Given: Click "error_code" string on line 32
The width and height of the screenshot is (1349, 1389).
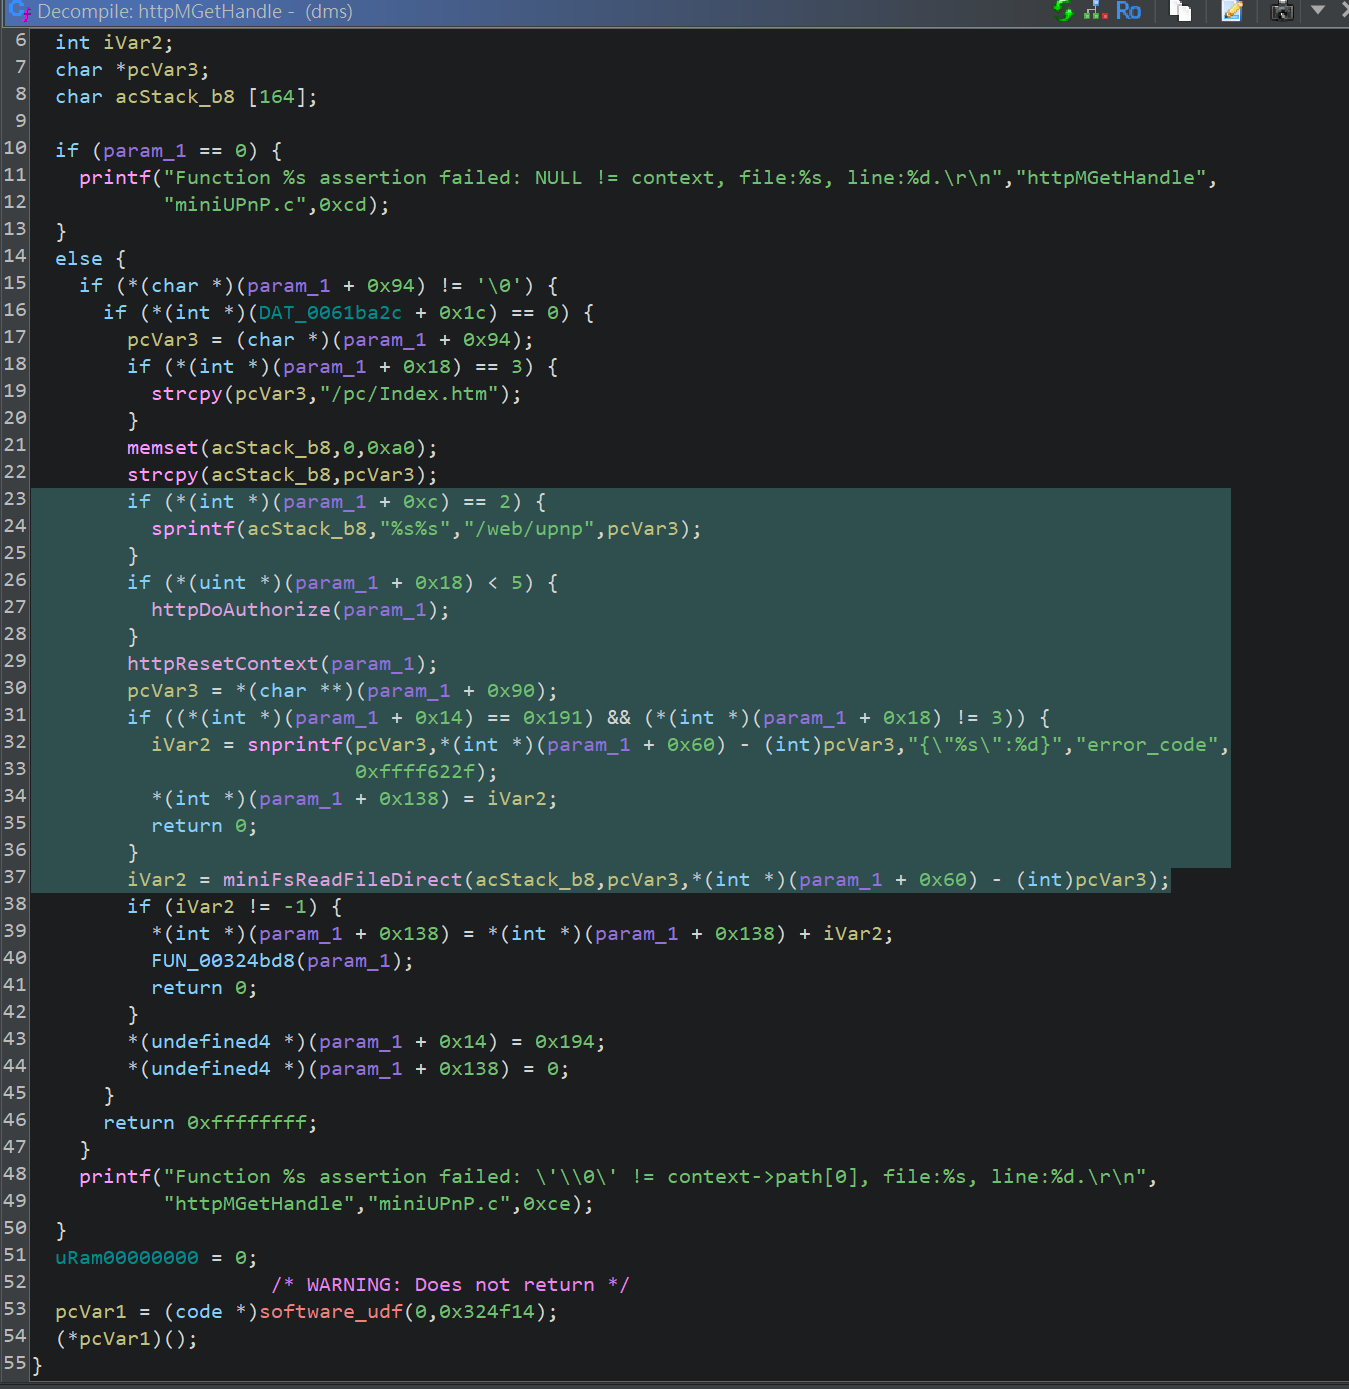Looking at the screenshot, I should (1147, 745).
